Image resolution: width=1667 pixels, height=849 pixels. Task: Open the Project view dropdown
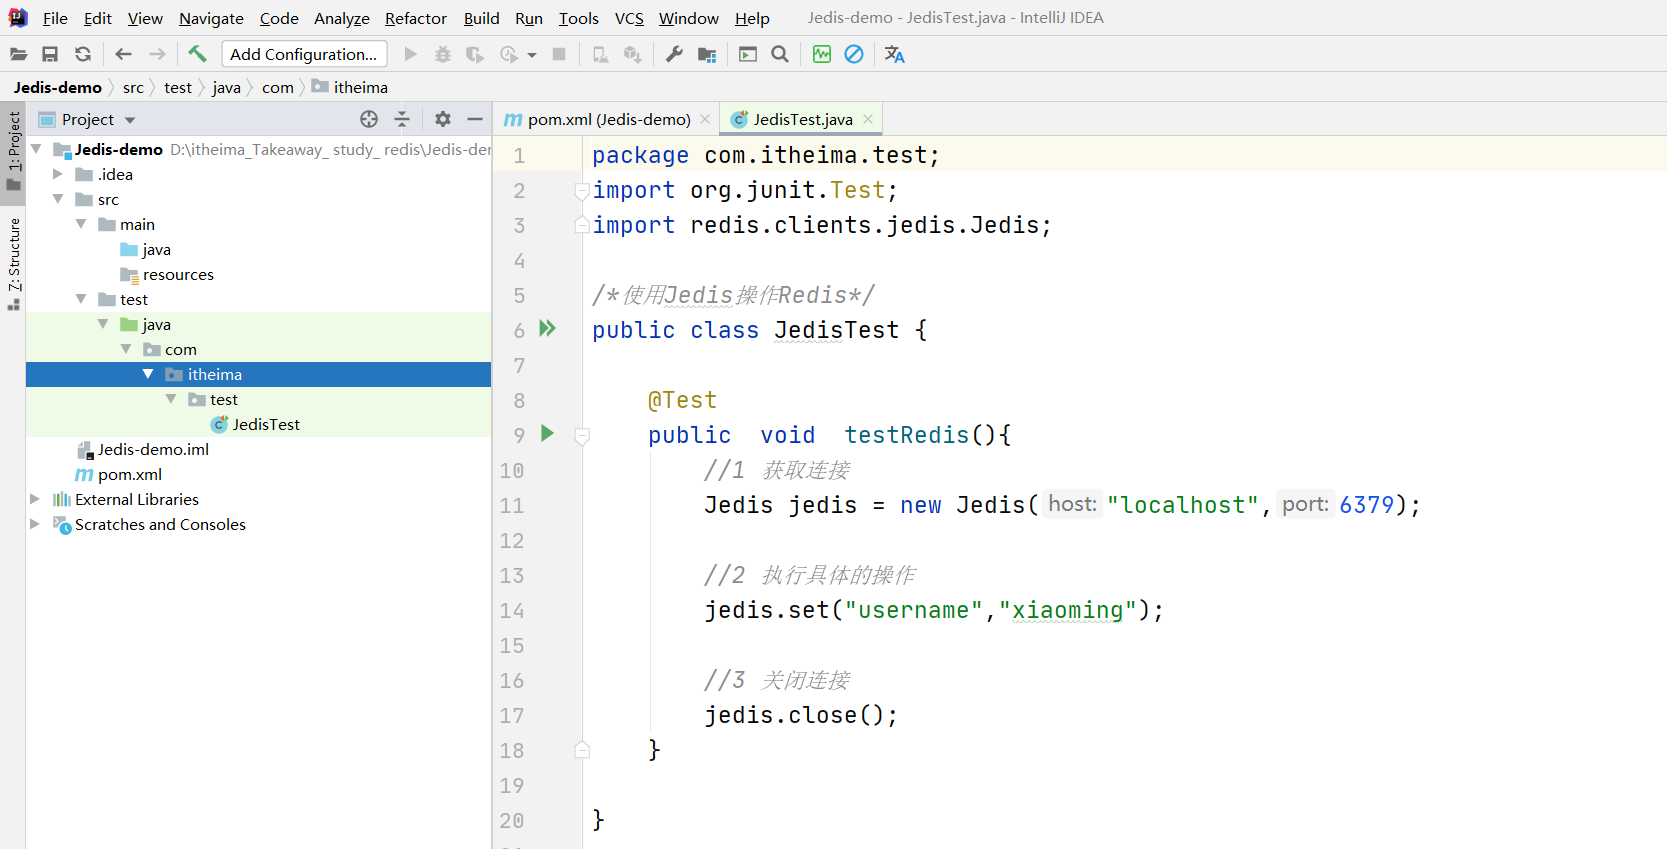(x=130, y=120)
